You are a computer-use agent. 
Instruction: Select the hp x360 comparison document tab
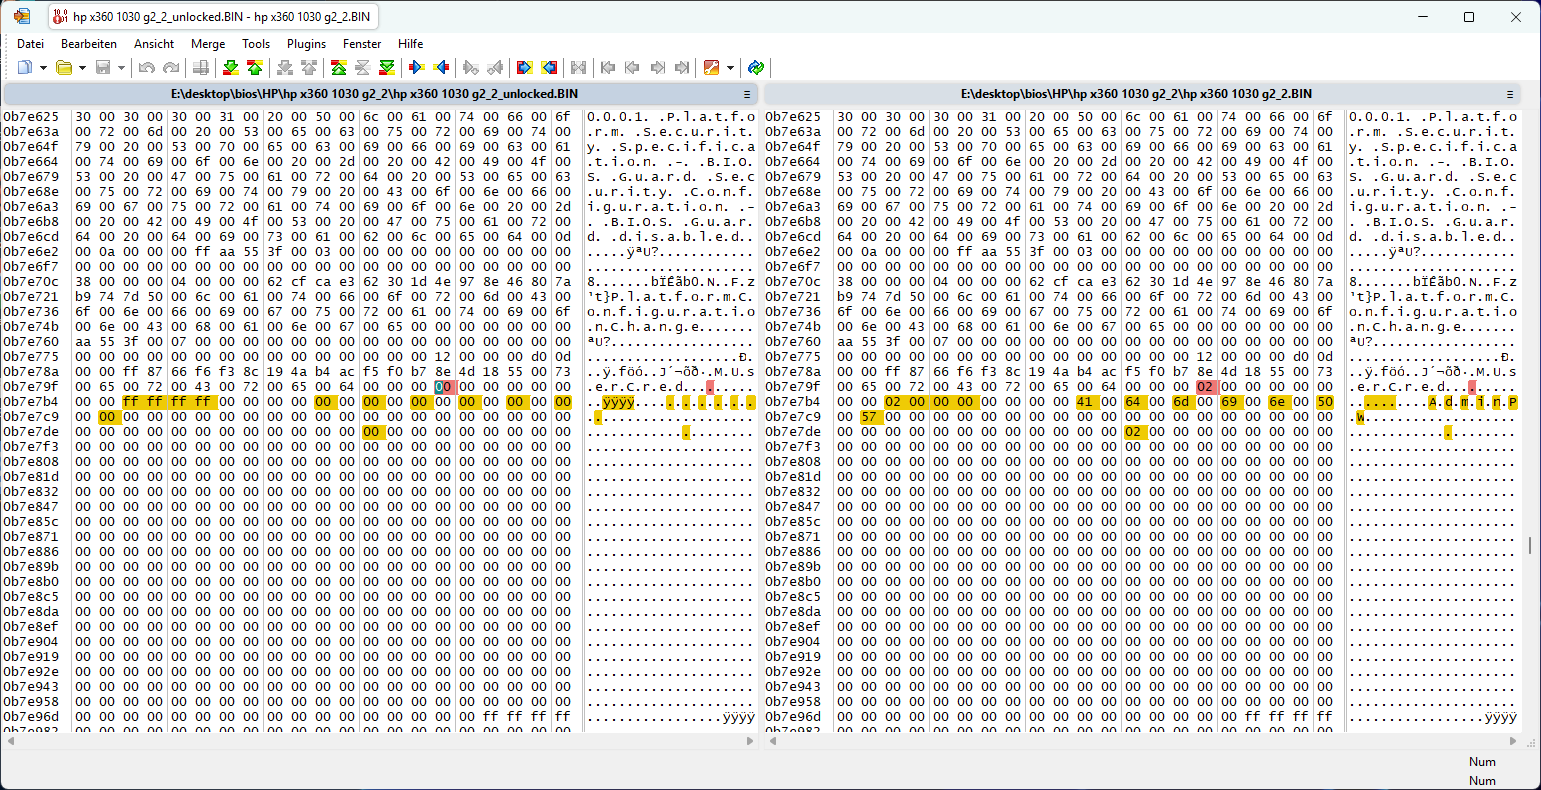[x=214, y=17]
